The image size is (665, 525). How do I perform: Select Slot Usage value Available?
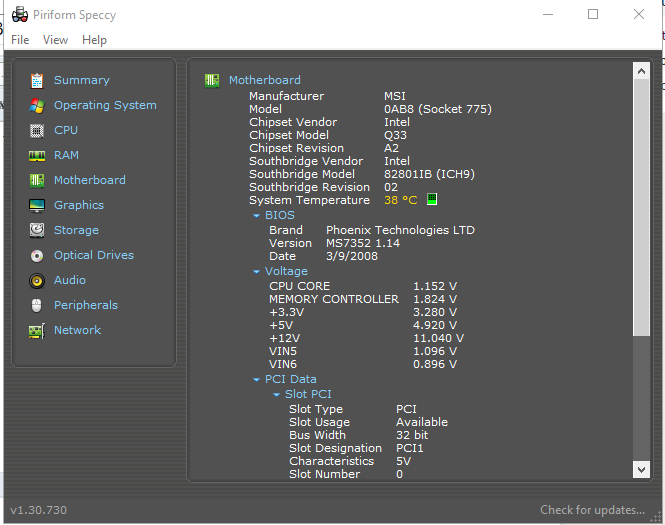(x=422, y=422)
